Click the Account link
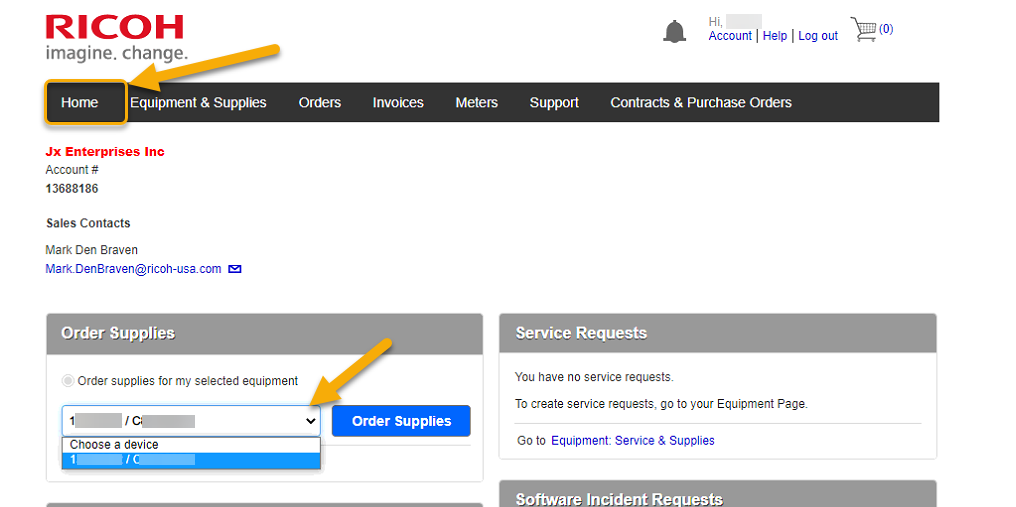The image size is (1016, 507). pos(730,36)
